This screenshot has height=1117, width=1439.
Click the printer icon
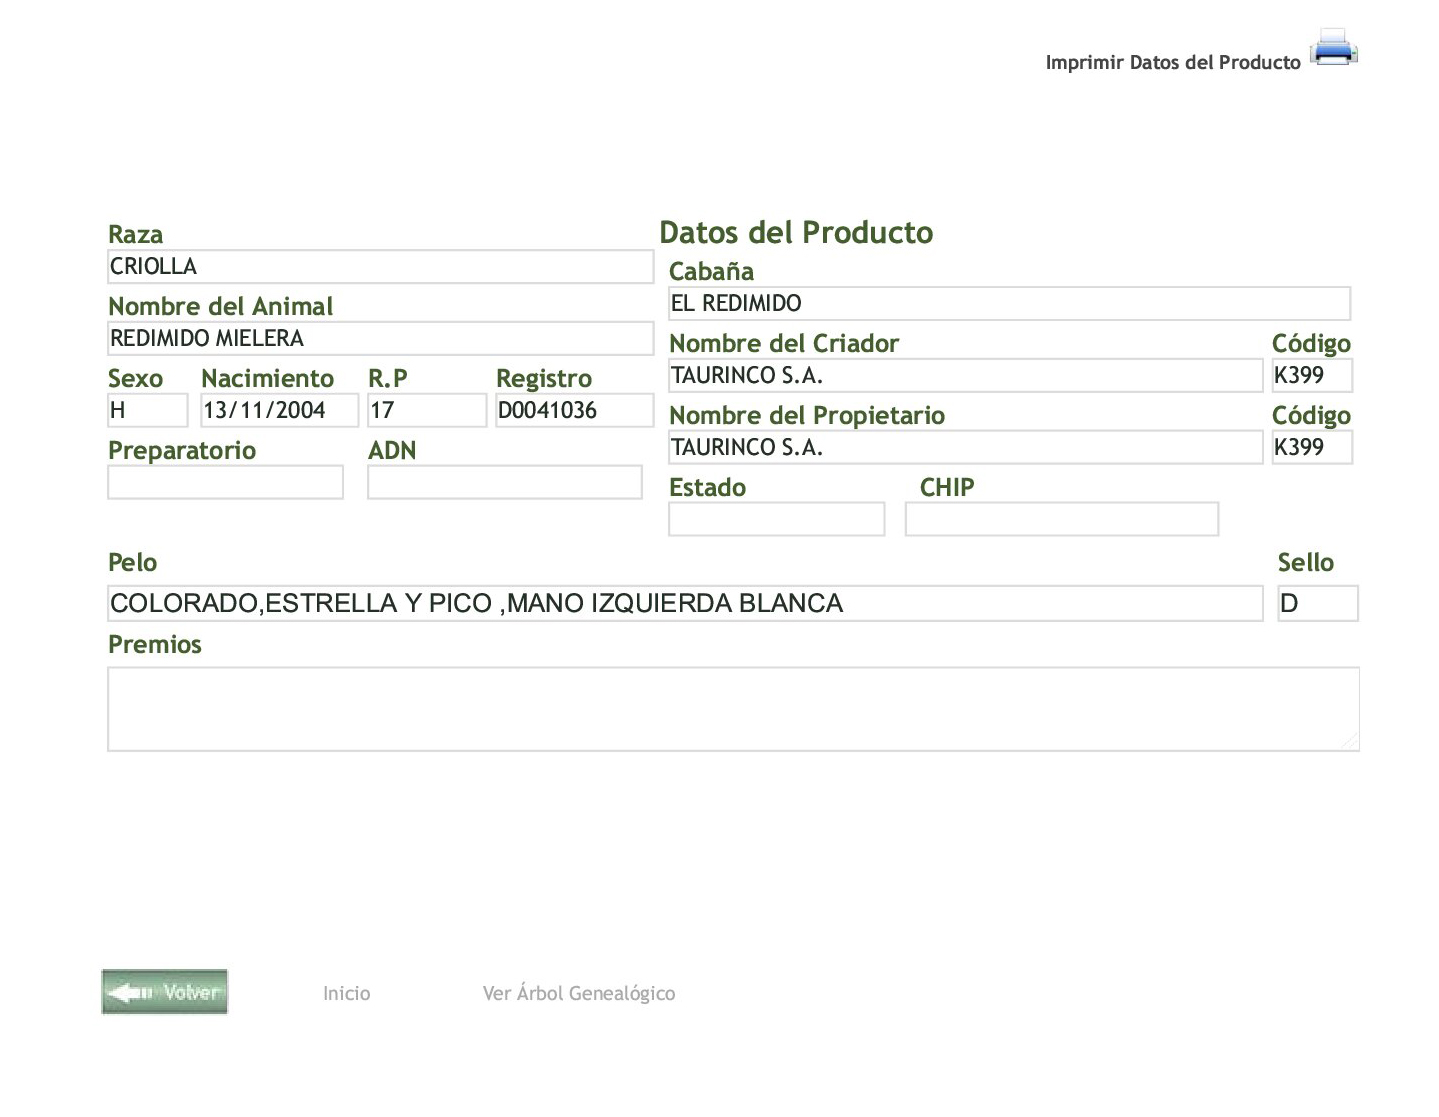click(x=1333, y=48)
